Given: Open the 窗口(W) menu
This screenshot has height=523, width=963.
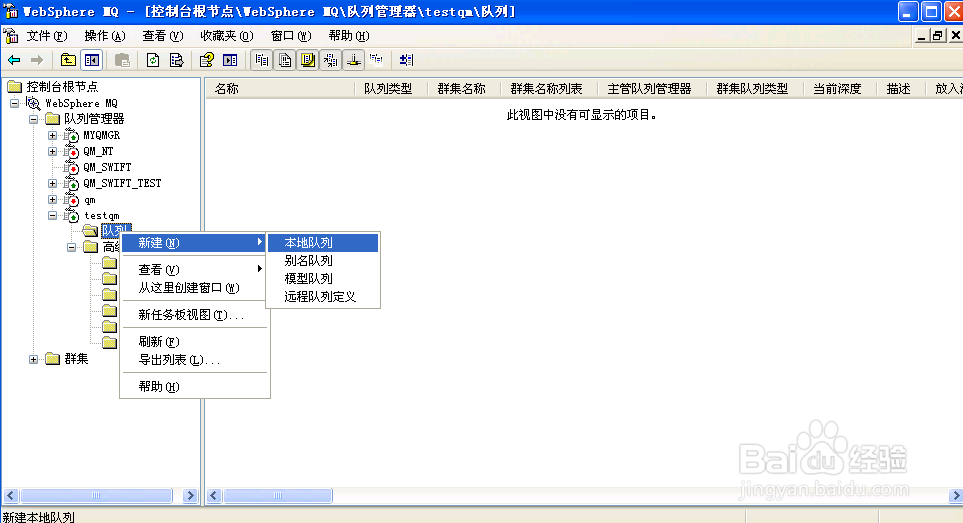Looking at the screenshot, I should pos(291,36).
